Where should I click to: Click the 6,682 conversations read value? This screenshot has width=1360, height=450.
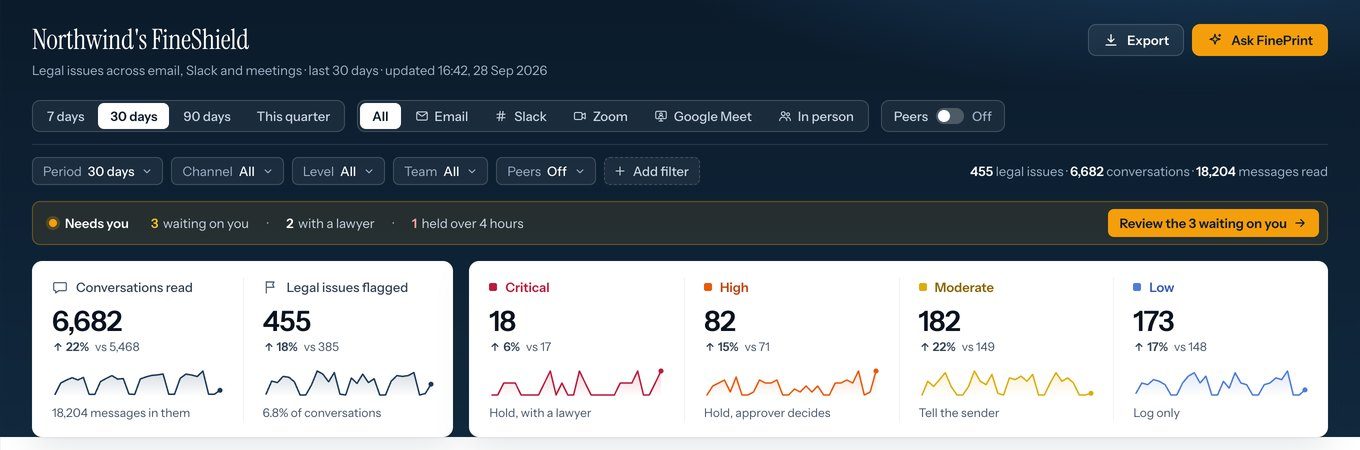click(x=87, y=321)
